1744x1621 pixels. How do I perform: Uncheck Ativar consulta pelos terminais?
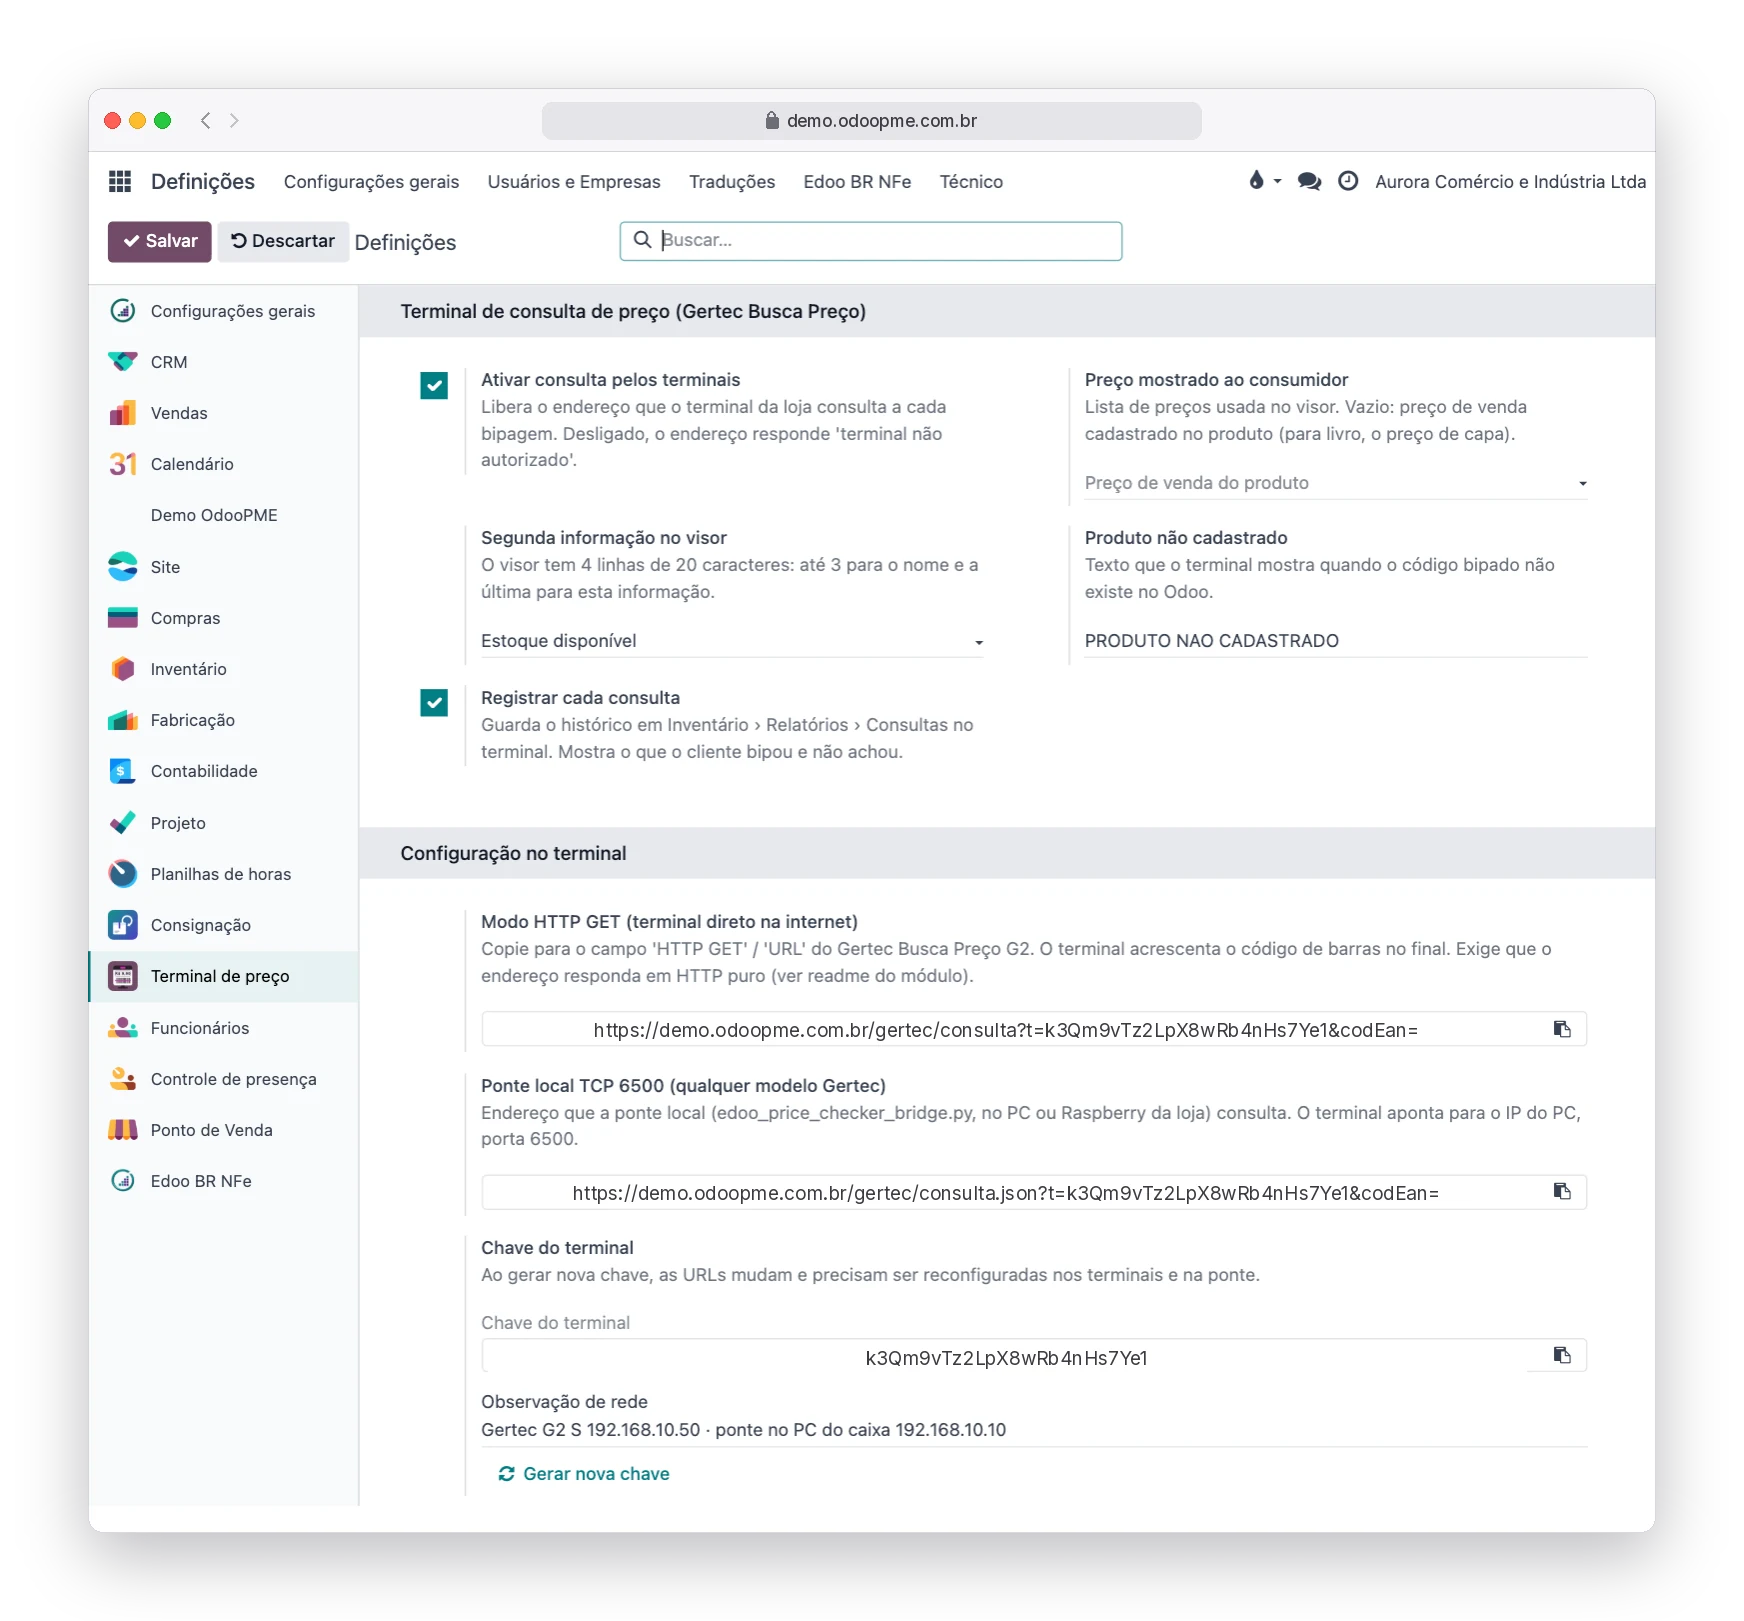[x=434, y=385]
